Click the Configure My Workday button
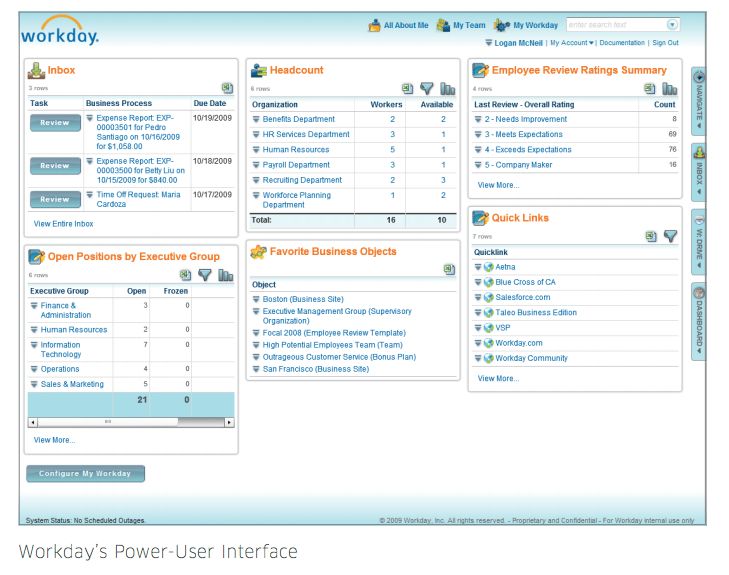Viewport: 729px width, 575px height. [85, 474]
